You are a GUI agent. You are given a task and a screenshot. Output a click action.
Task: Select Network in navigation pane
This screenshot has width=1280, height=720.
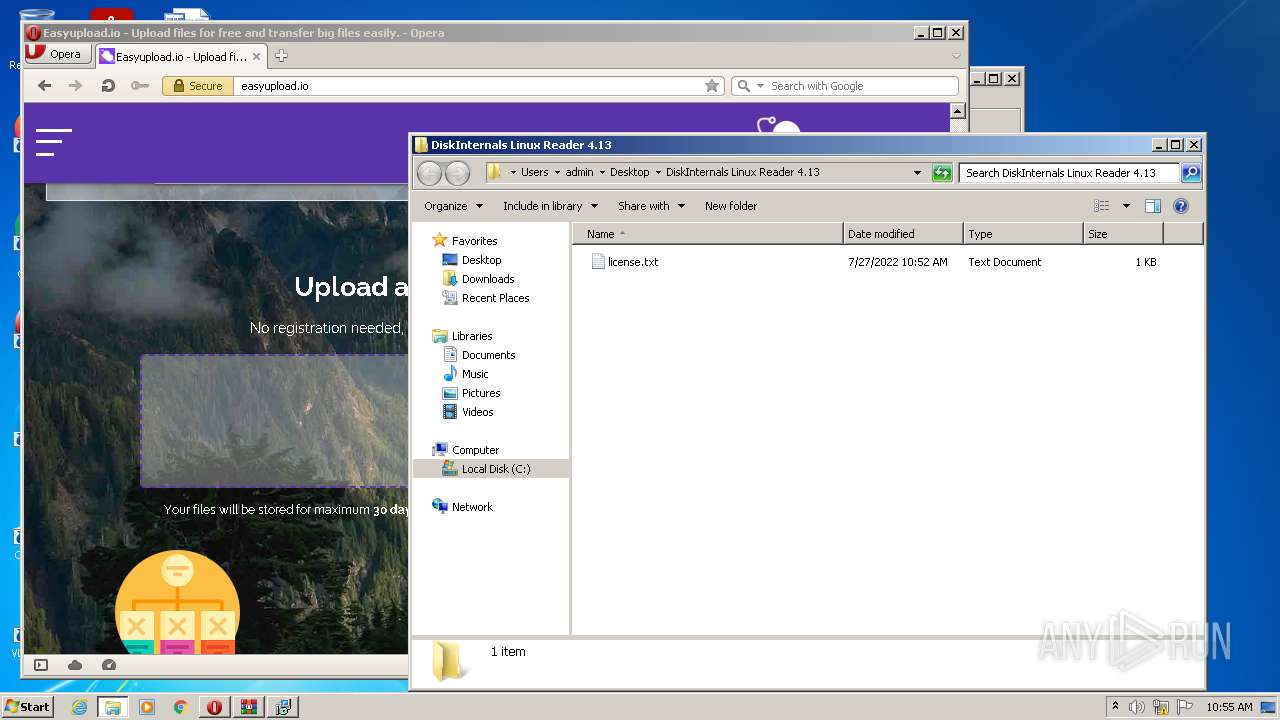coord(472,507)
